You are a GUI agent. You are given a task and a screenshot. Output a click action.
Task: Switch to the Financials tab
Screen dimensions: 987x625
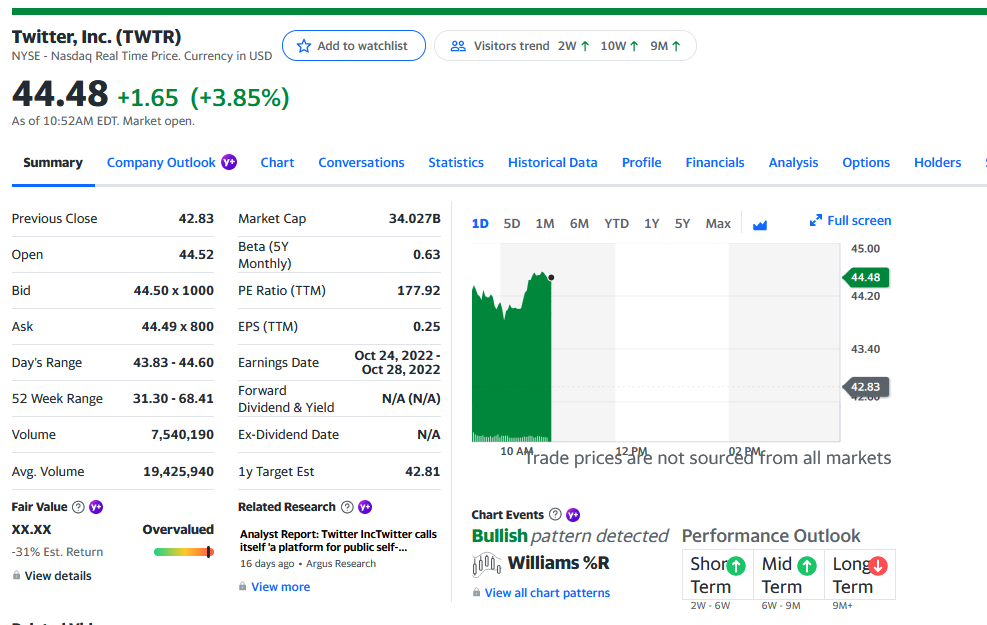point(715,162)
